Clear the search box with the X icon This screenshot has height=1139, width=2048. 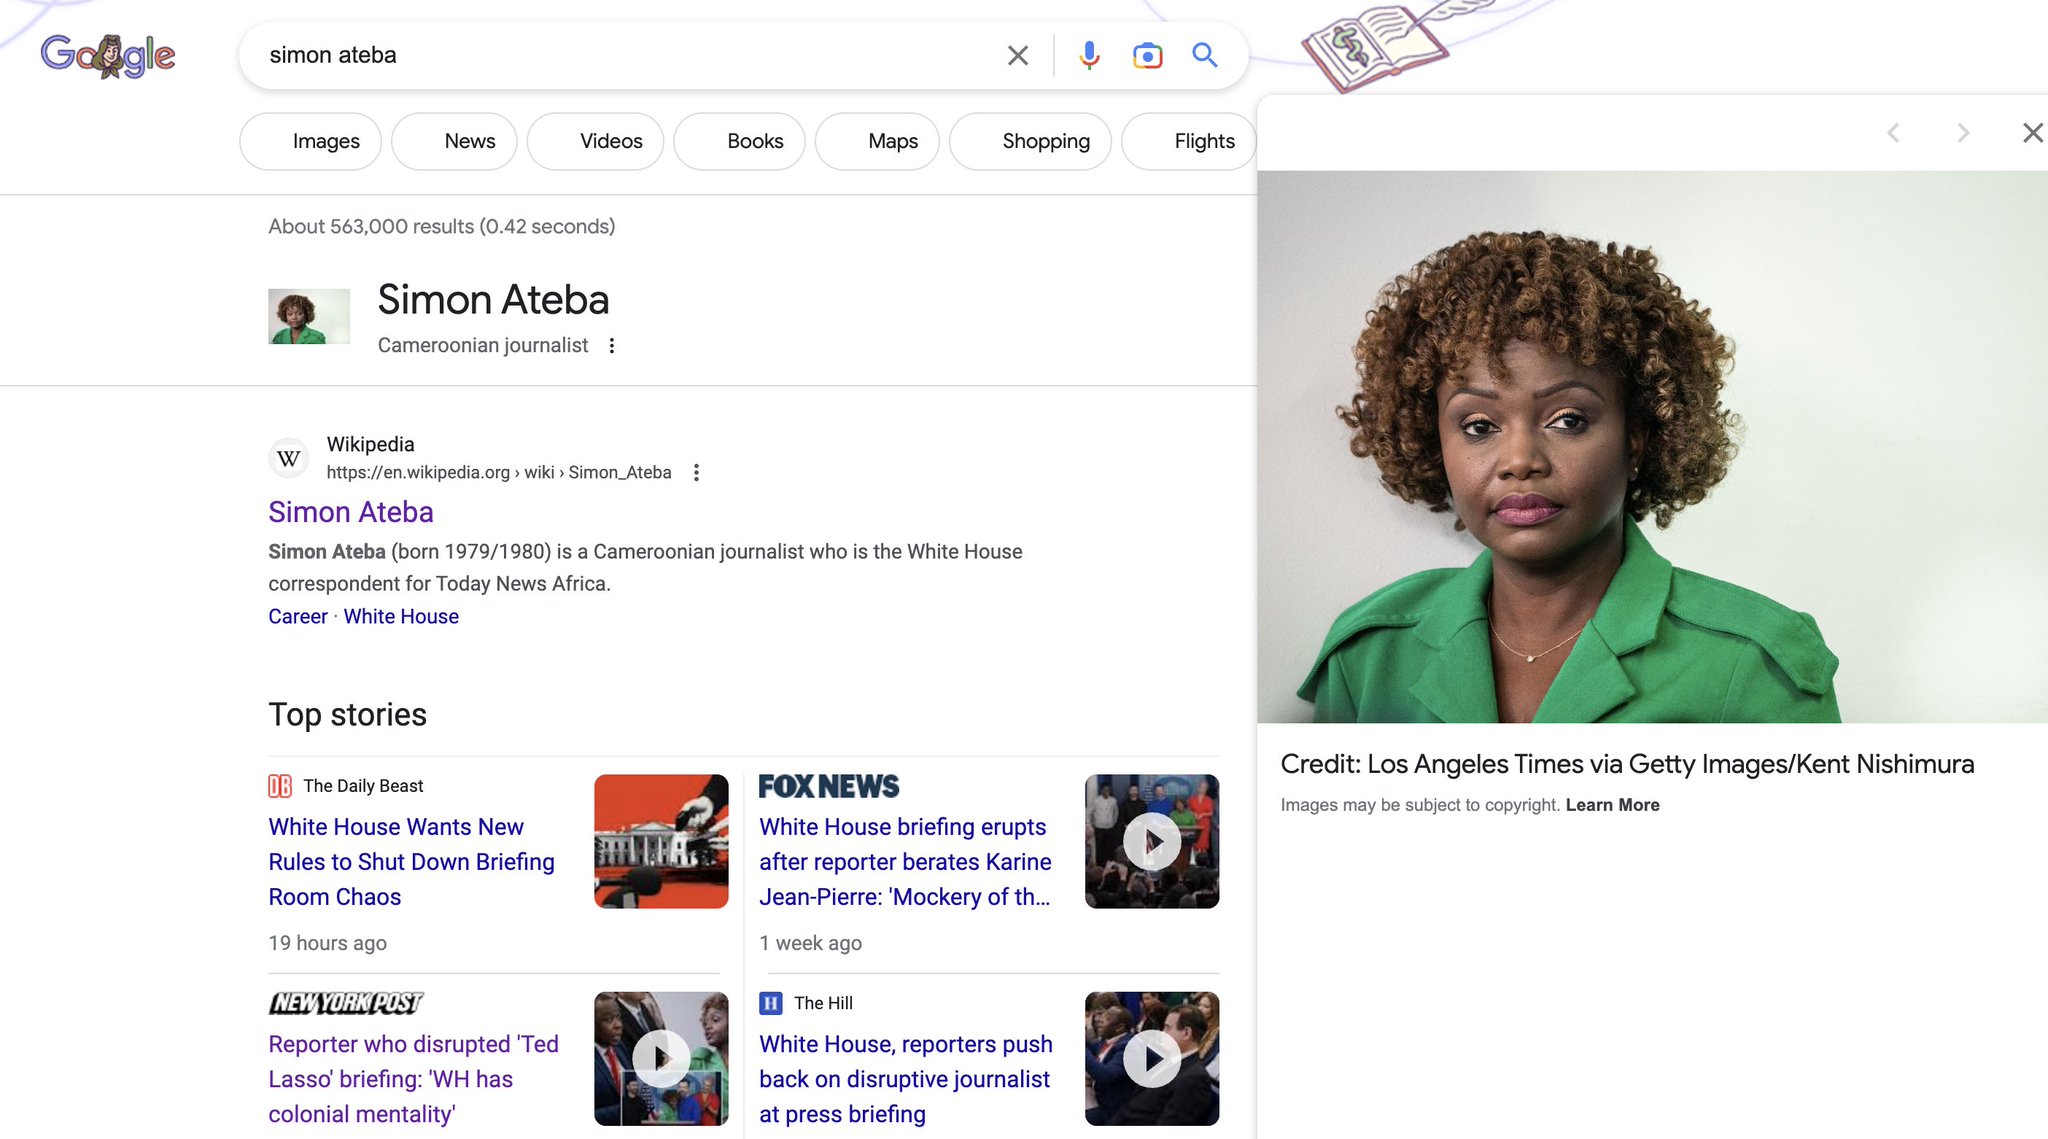tap(1017, 55)
